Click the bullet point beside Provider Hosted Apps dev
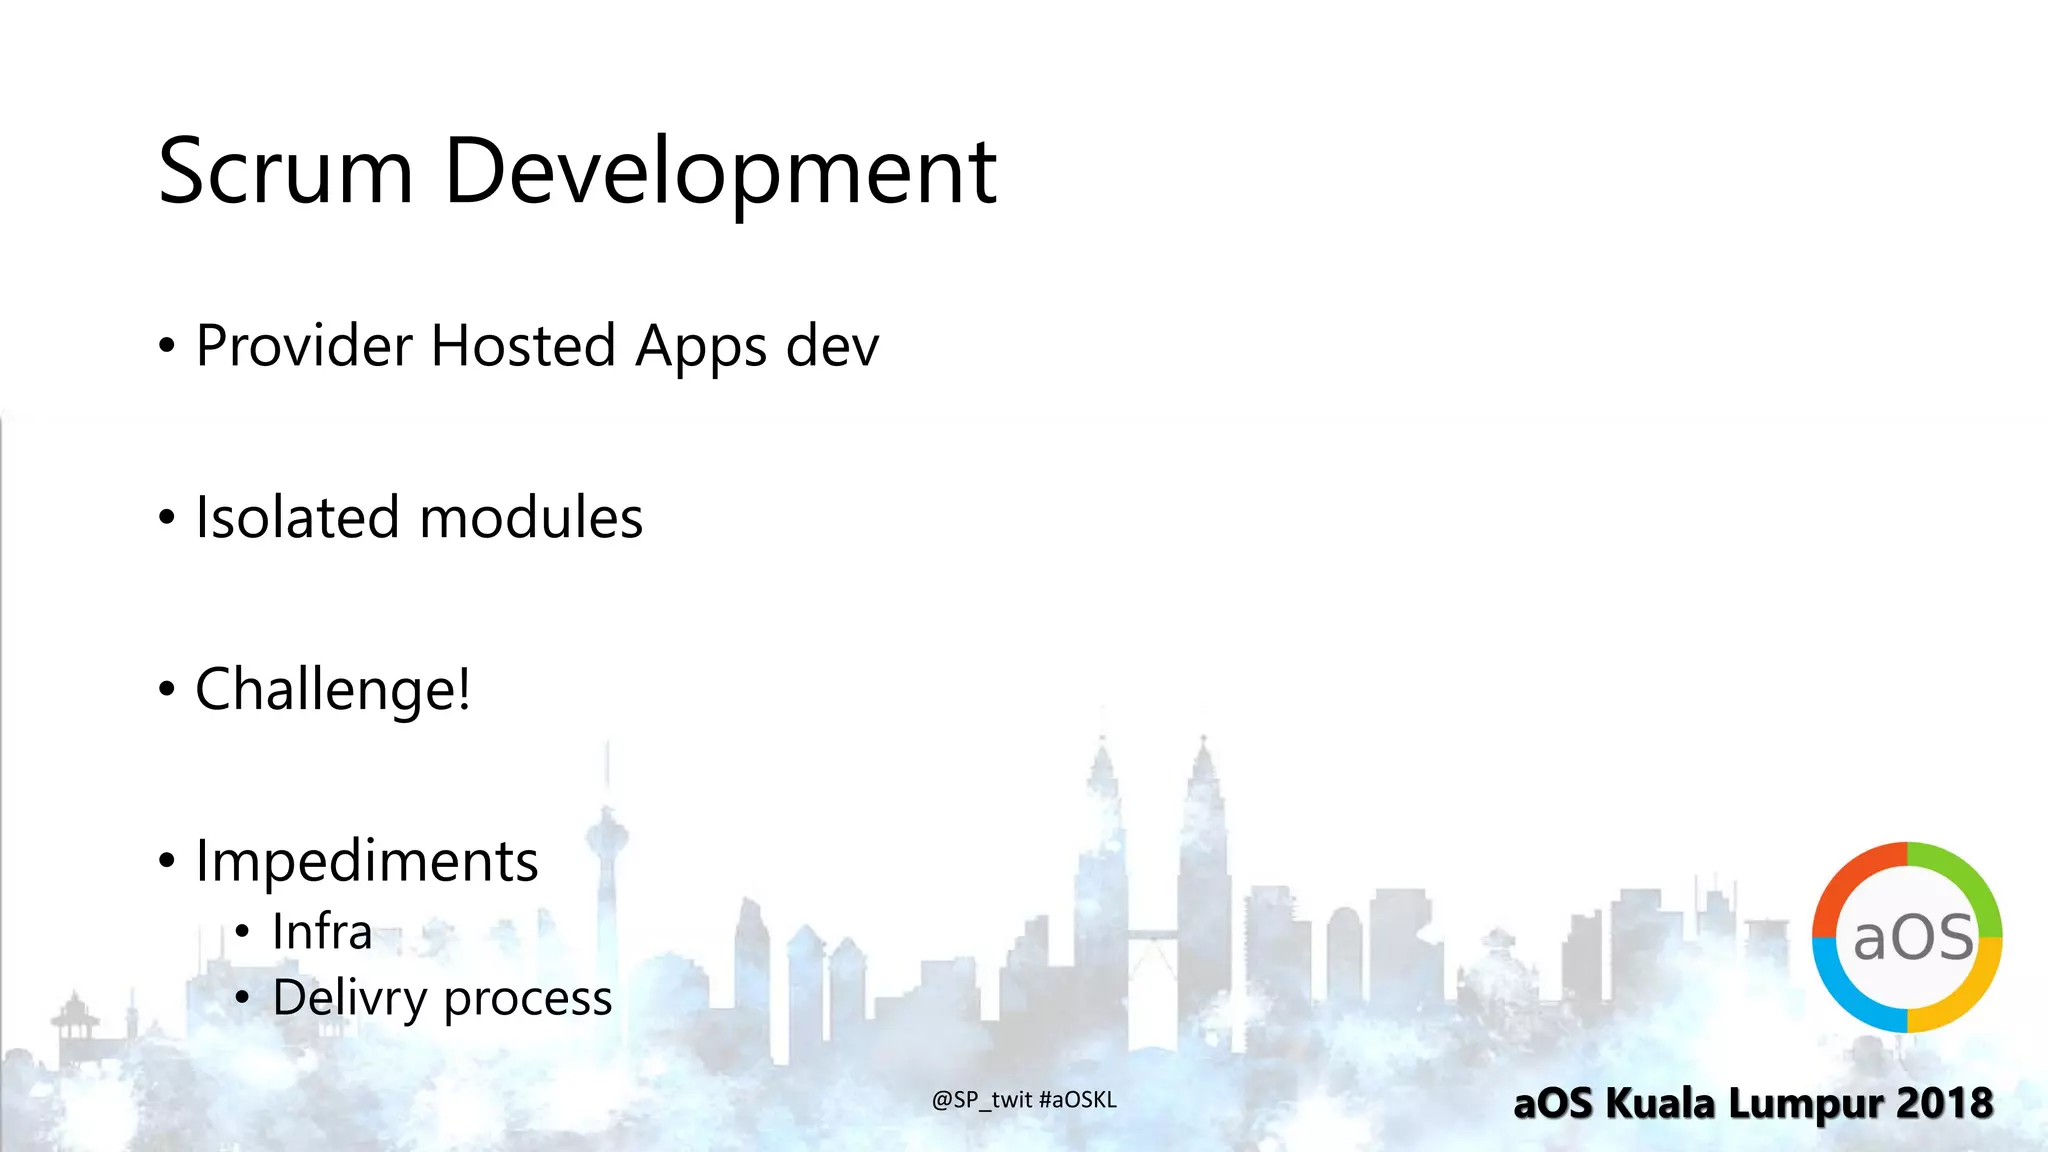The image size is (2048, 1152). (166, 345)
